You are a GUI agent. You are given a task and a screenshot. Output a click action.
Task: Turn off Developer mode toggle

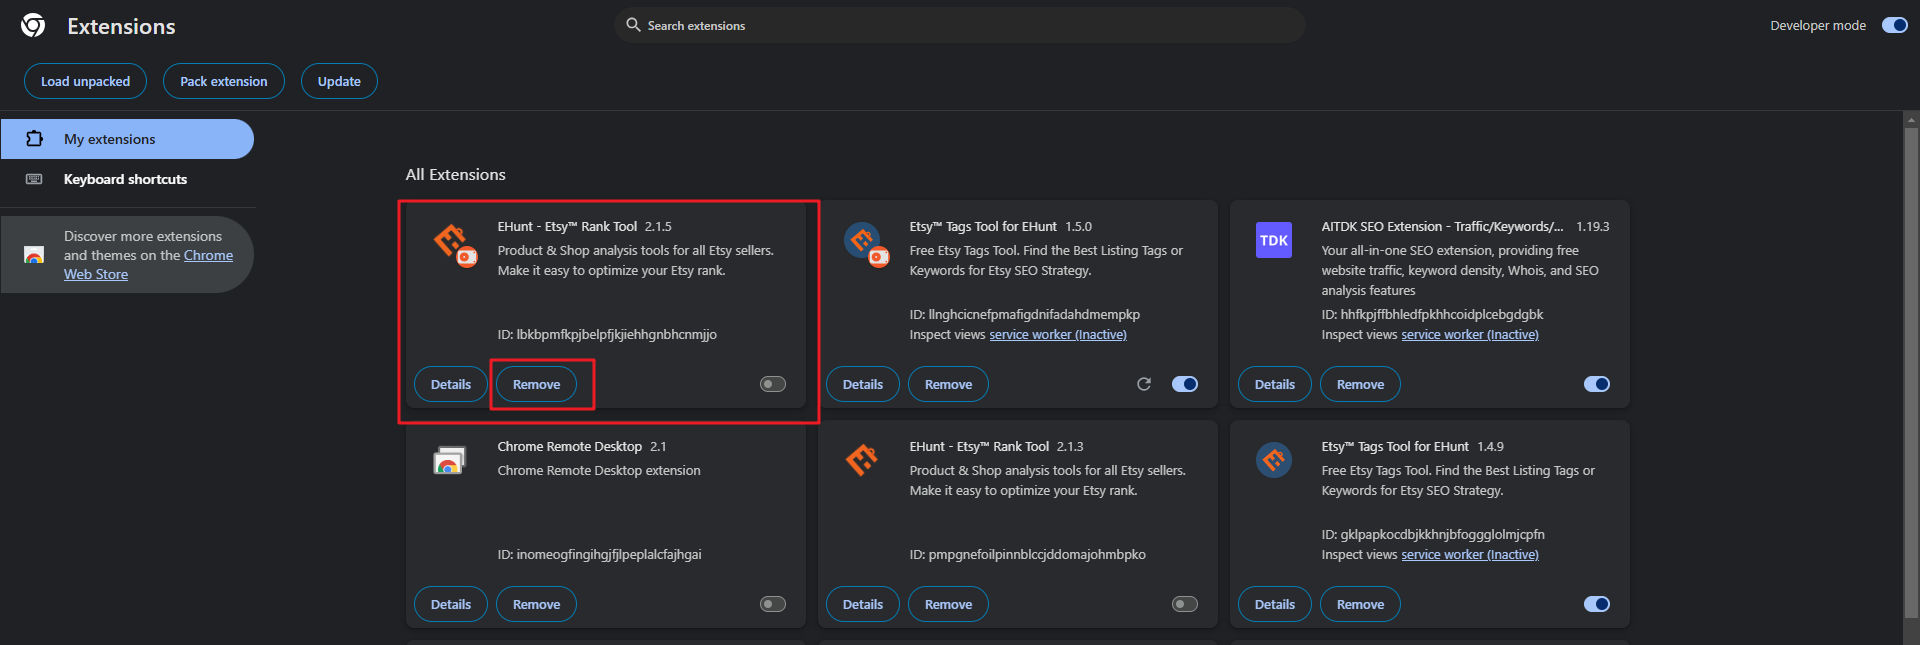[x=1894, y=26]
